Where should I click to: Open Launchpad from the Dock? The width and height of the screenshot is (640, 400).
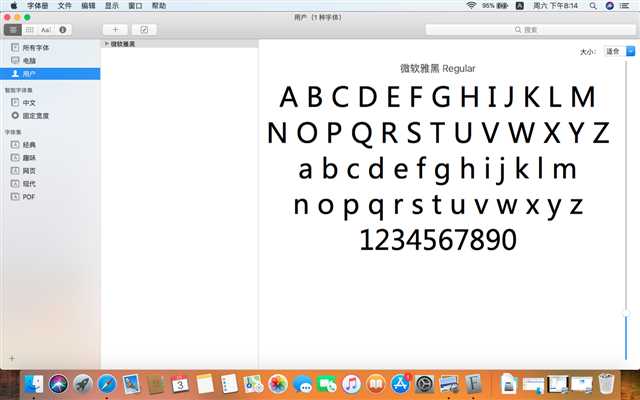pos(83,384)
